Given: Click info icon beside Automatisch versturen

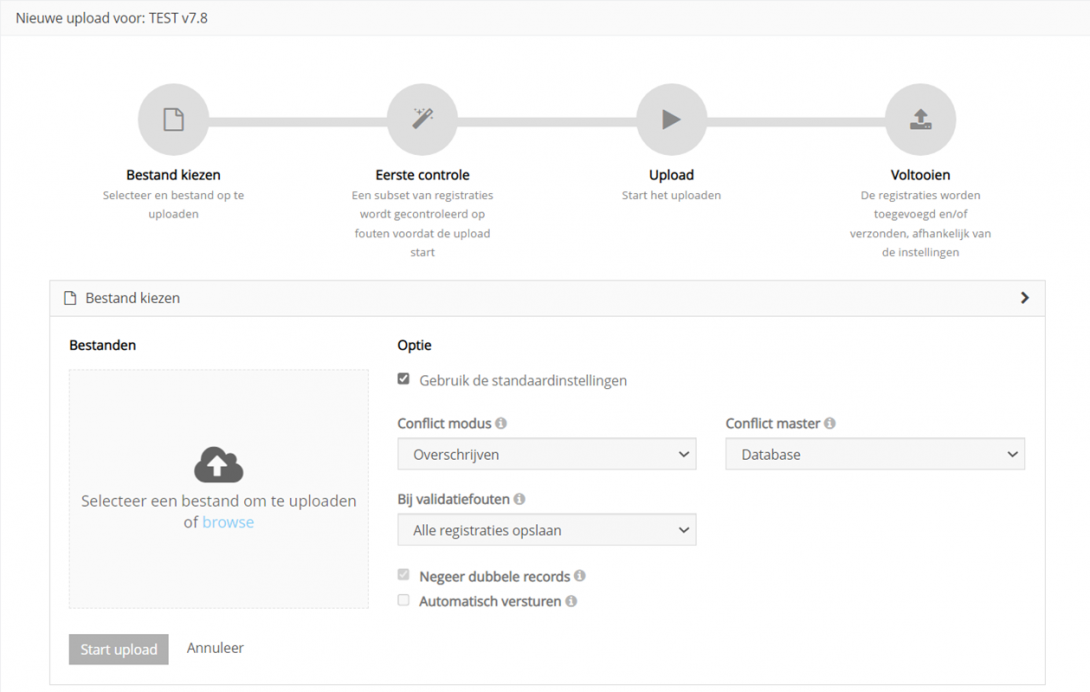Looking at the screenshot, I should (x=571, y=601).
